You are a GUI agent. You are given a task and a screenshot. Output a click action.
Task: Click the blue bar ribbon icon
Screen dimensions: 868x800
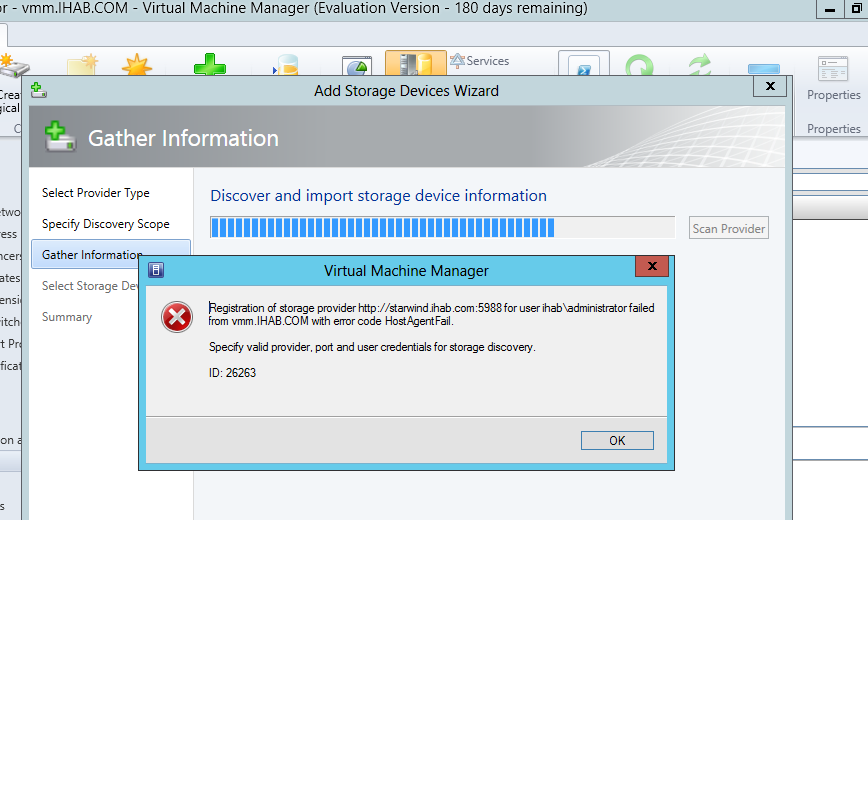click(x=764, y=69)
